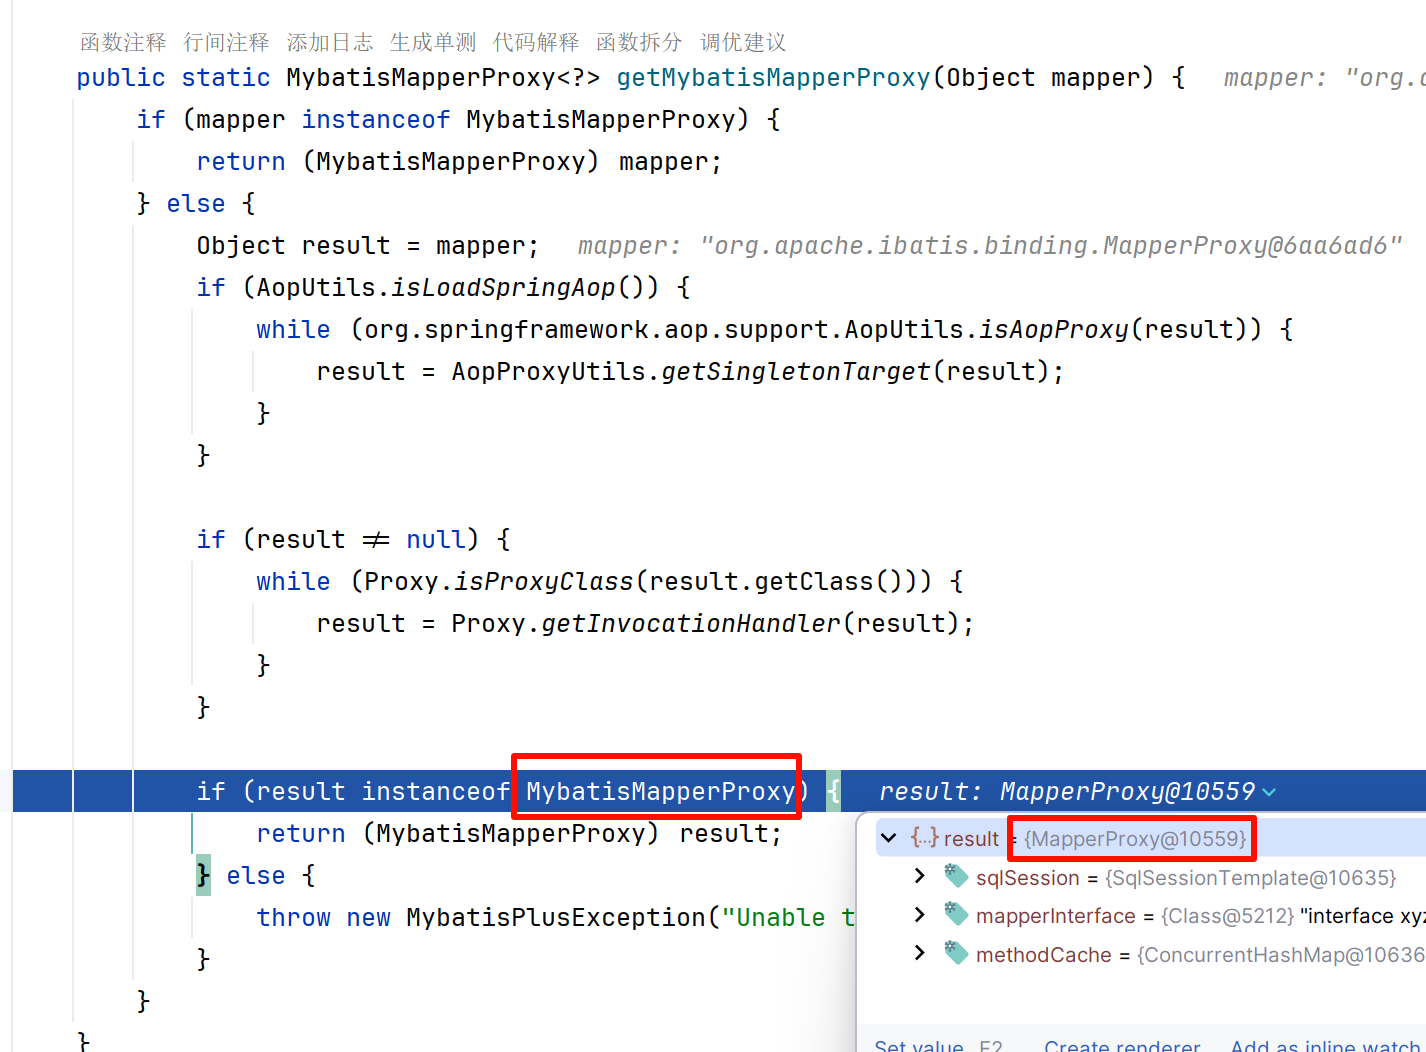Click 调优建议 for tuning suggestions
1426x1052 pixels.
742,42
